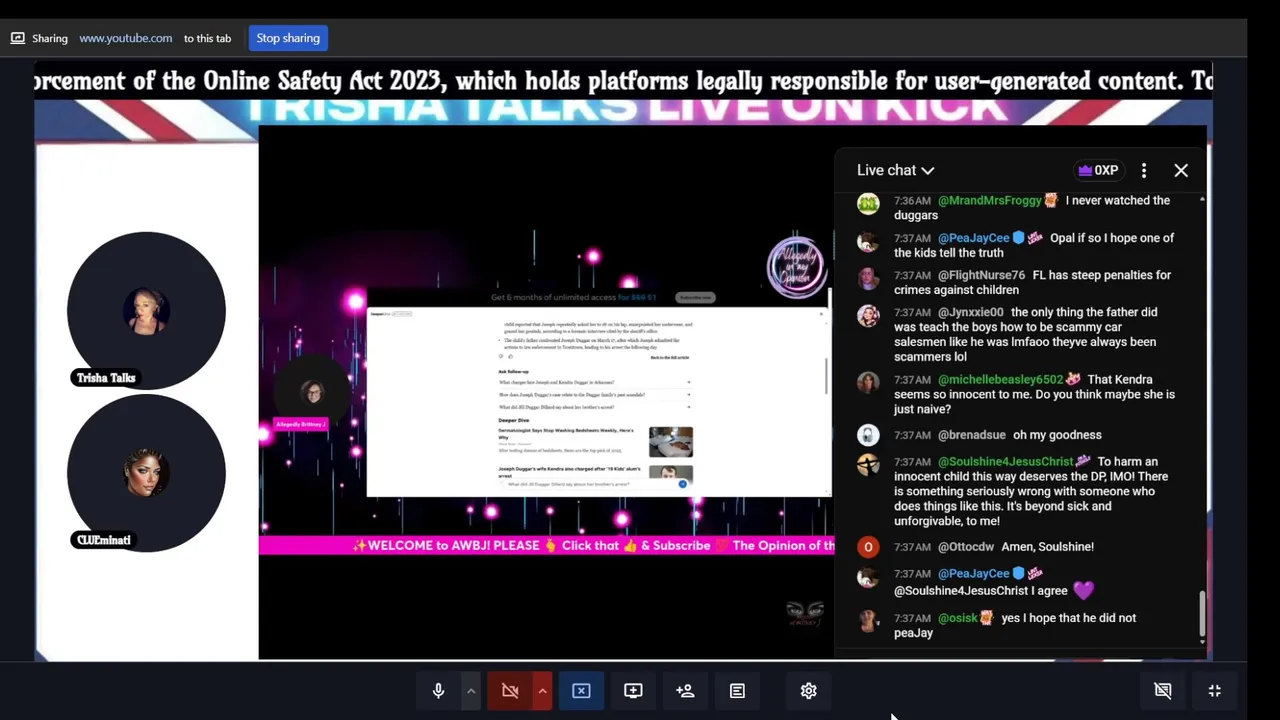This screenshot has width=1280, height=720.
Task: Mute the microphone in the bottom toolbar
Action: pyautogui.click(x=438, y=691)
